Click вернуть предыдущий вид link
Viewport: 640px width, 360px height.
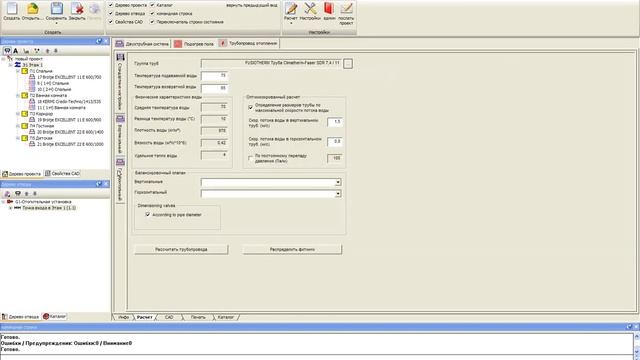251,5
